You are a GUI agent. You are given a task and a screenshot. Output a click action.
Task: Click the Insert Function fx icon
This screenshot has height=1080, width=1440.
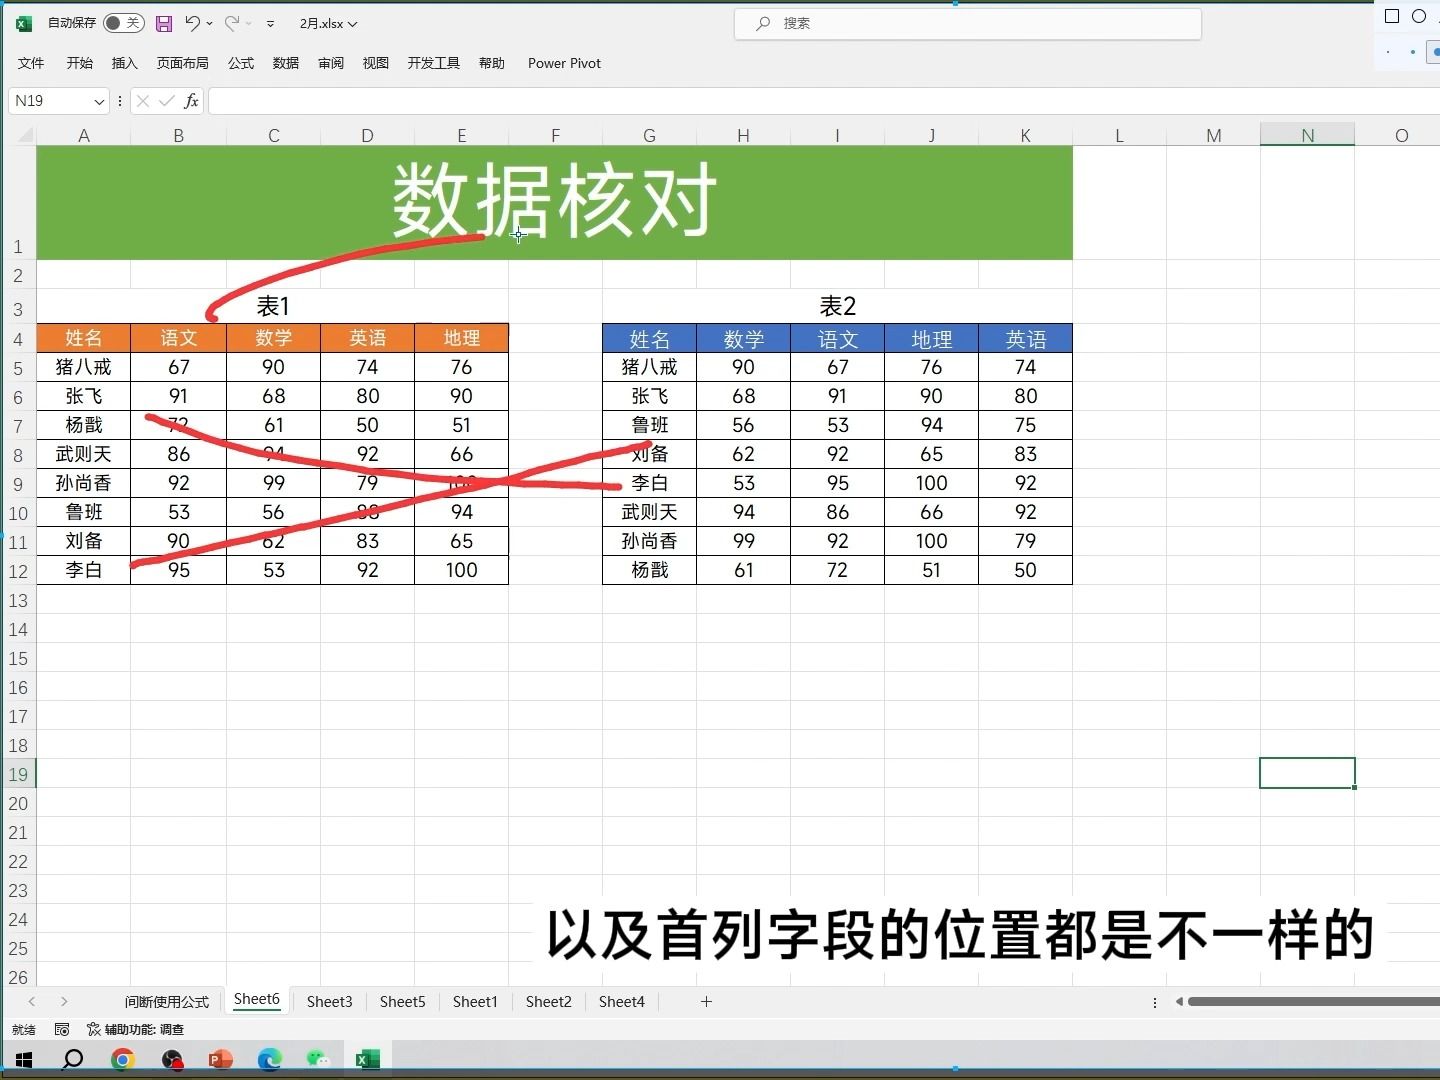[190, 101]
